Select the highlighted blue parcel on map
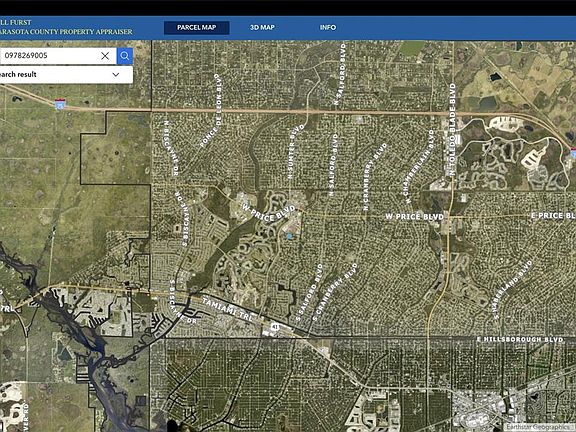This screenshot has height=432, width=576. [x=289, y=236]
